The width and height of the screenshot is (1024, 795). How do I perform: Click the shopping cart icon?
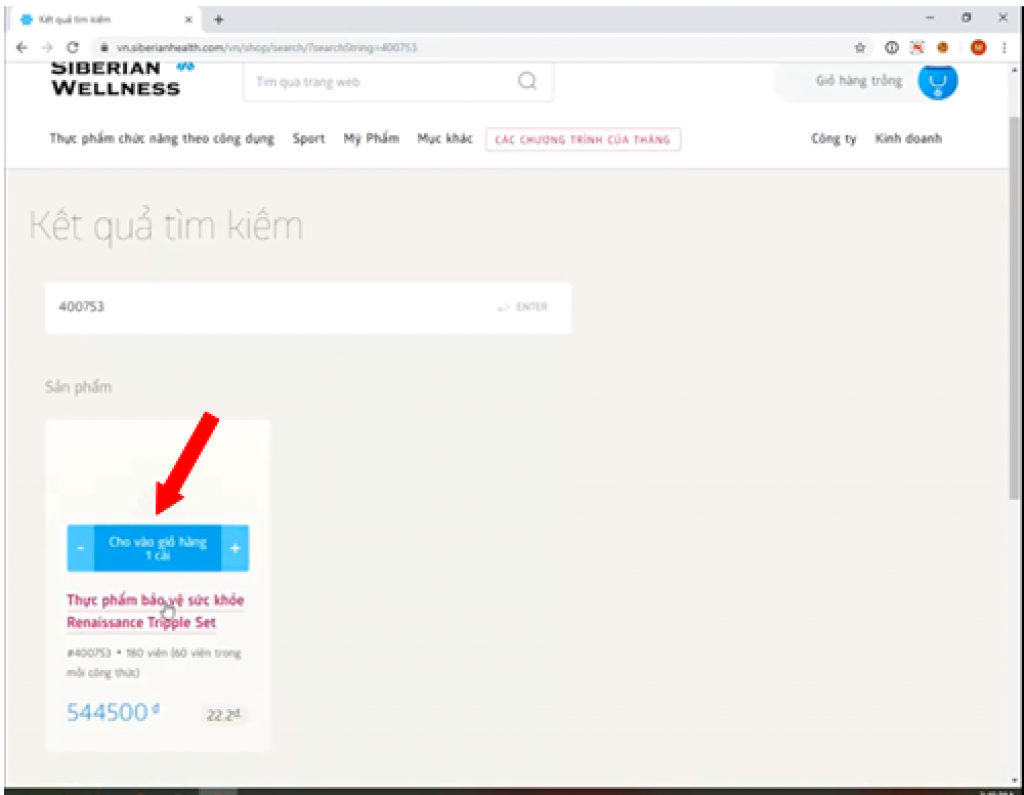click(x=937, y=81)
